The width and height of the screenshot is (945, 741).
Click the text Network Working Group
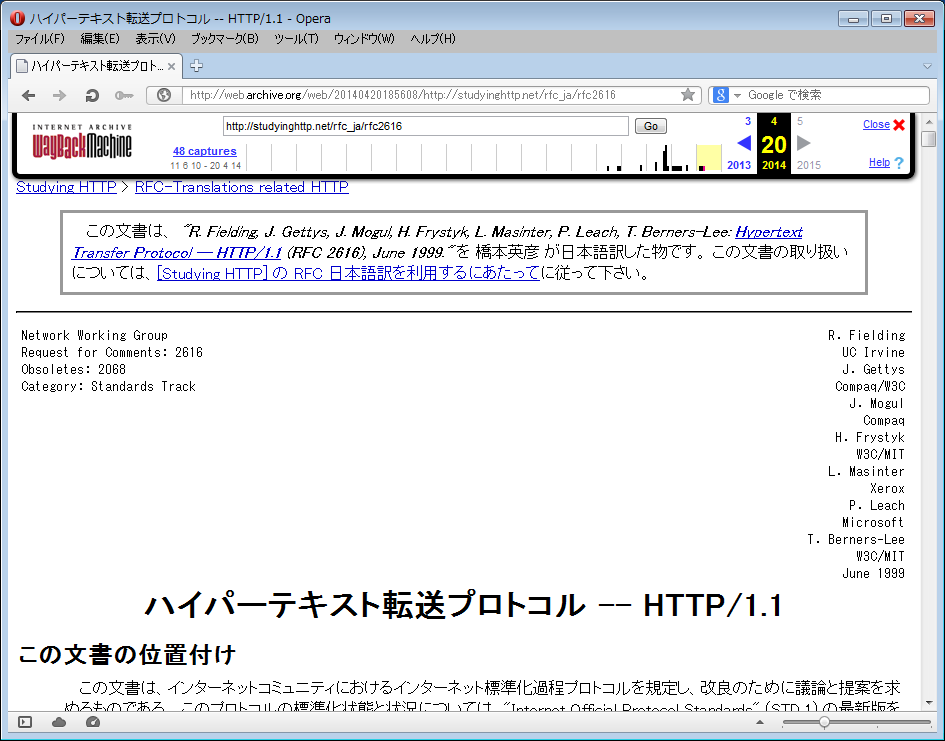95,336
